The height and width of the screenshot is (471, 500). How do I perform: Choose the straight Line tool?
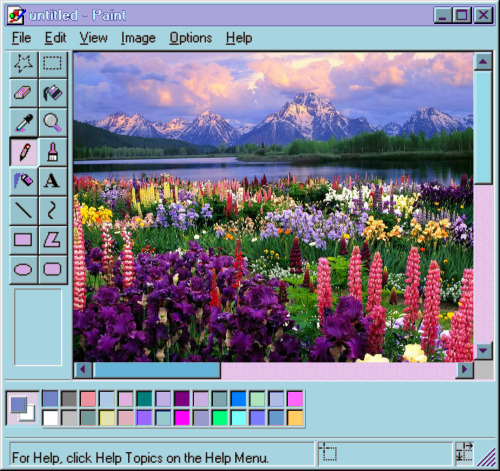click(24, 210)
